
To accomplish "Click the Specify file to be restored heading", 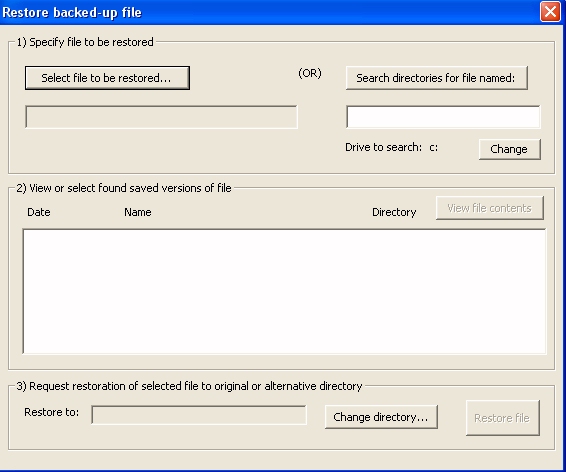I will (85, 42).
